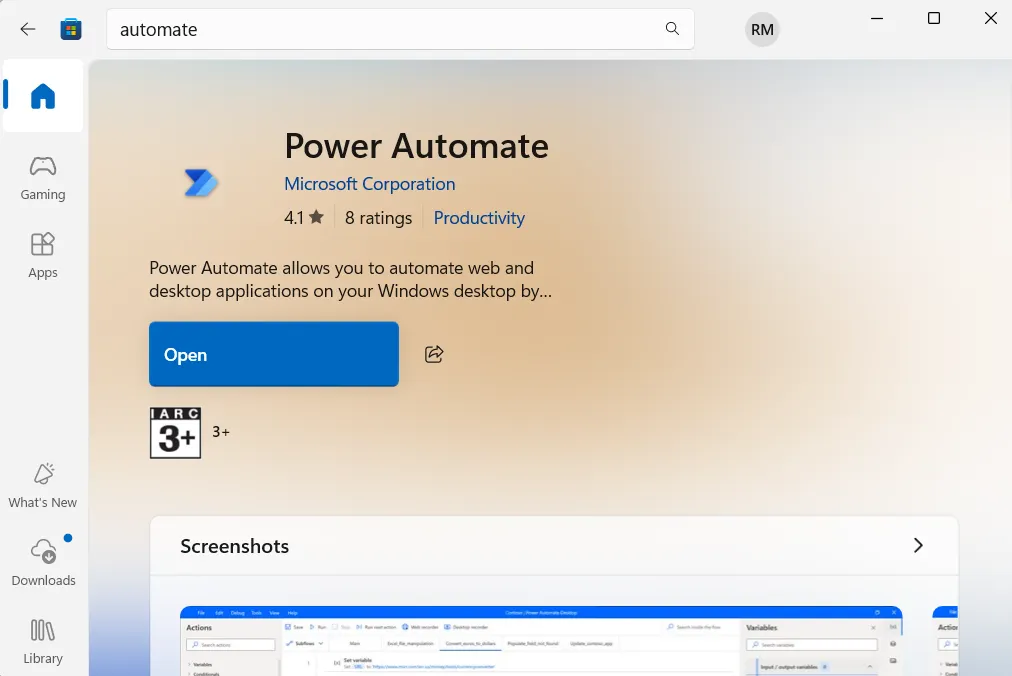Click the share icon next to Open
Image resolution: width=1012 pixels, height=676 pixels.
434,354
